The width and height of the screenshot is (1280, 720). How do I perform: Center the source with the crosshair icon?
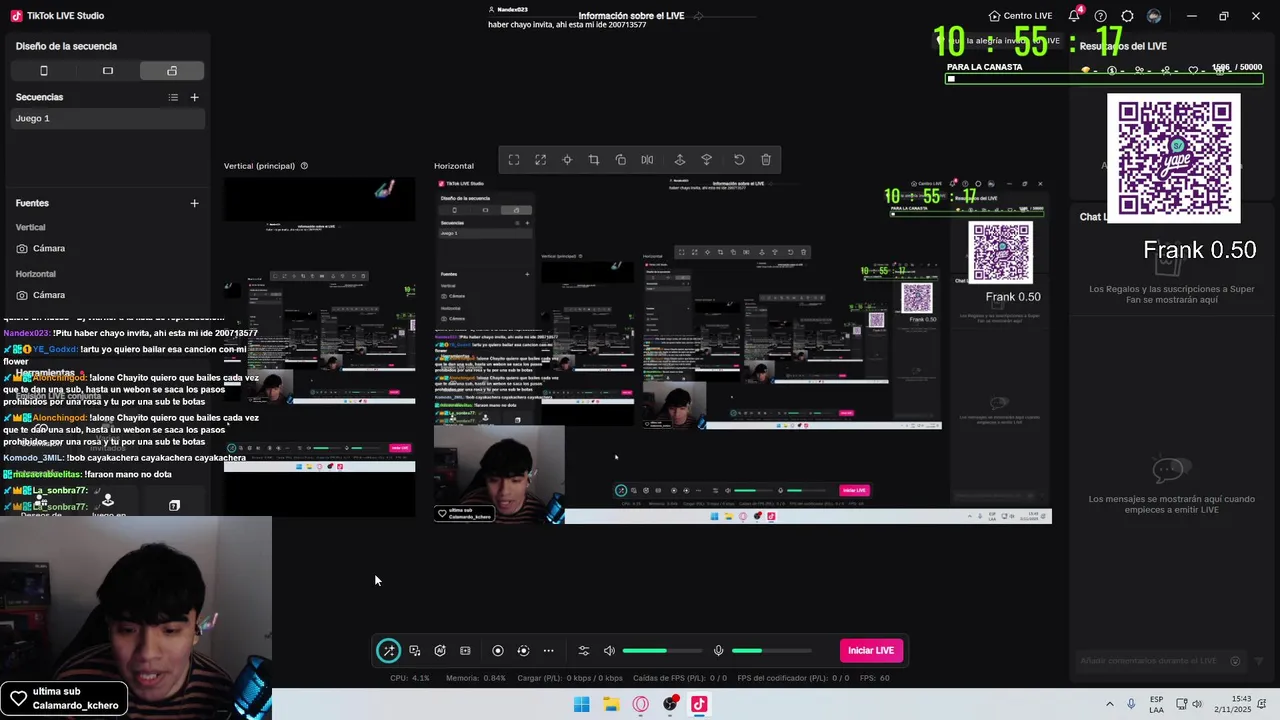click(567, 160)
